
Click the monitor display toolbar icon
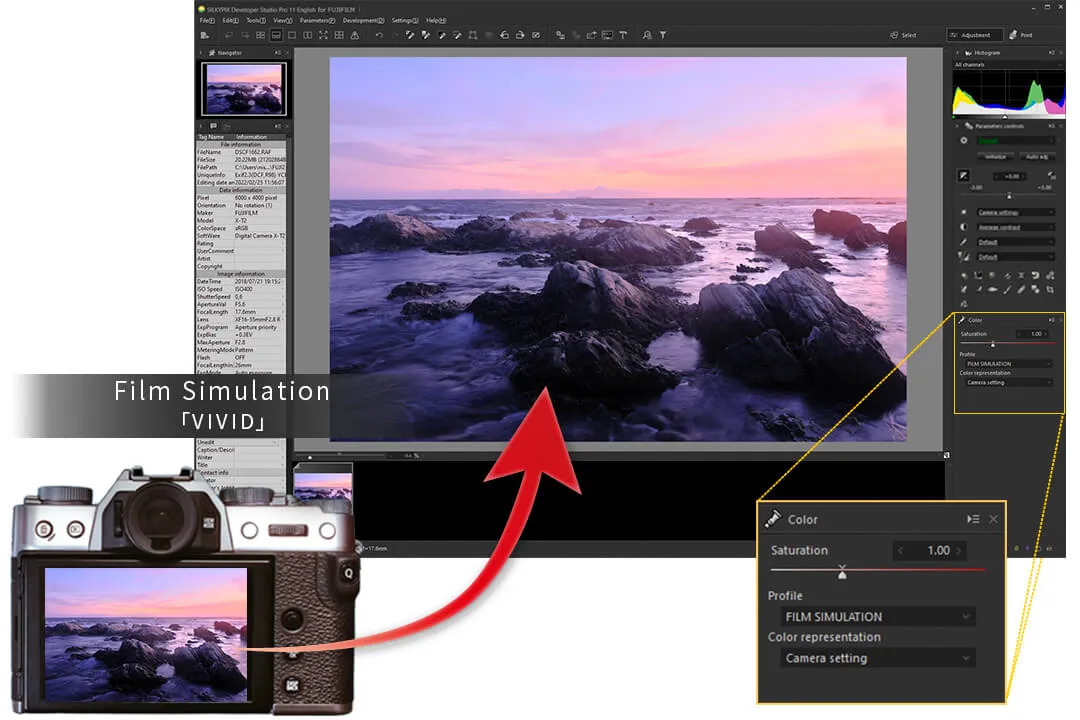pyautogui.click(x=607, y=35)
